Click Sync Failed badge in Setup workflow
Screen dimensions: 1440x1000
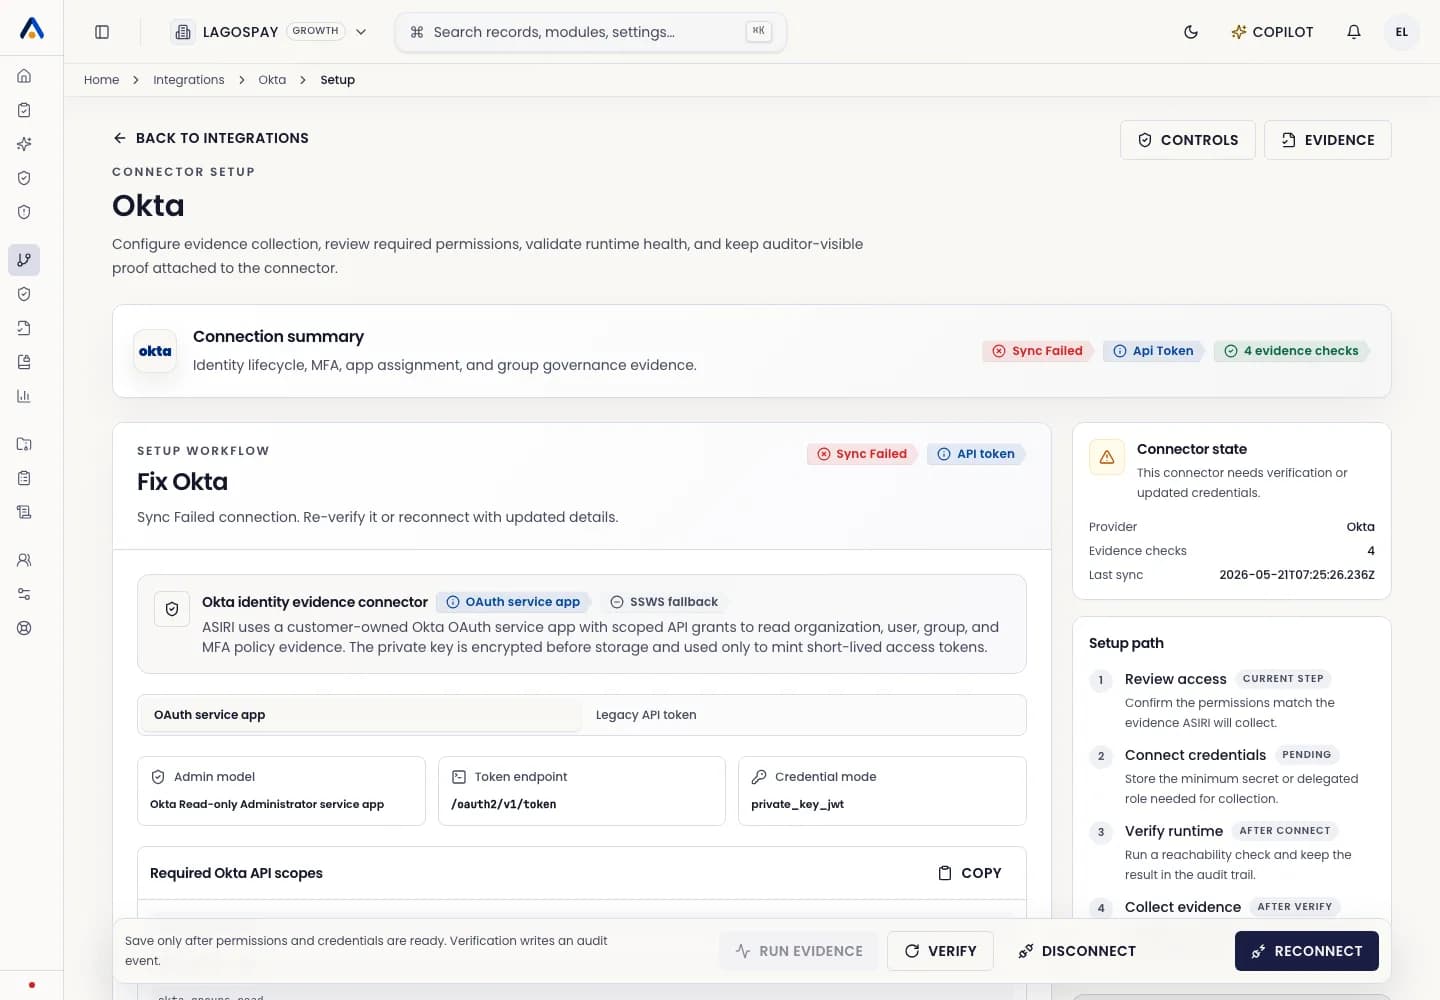point(862,454)
